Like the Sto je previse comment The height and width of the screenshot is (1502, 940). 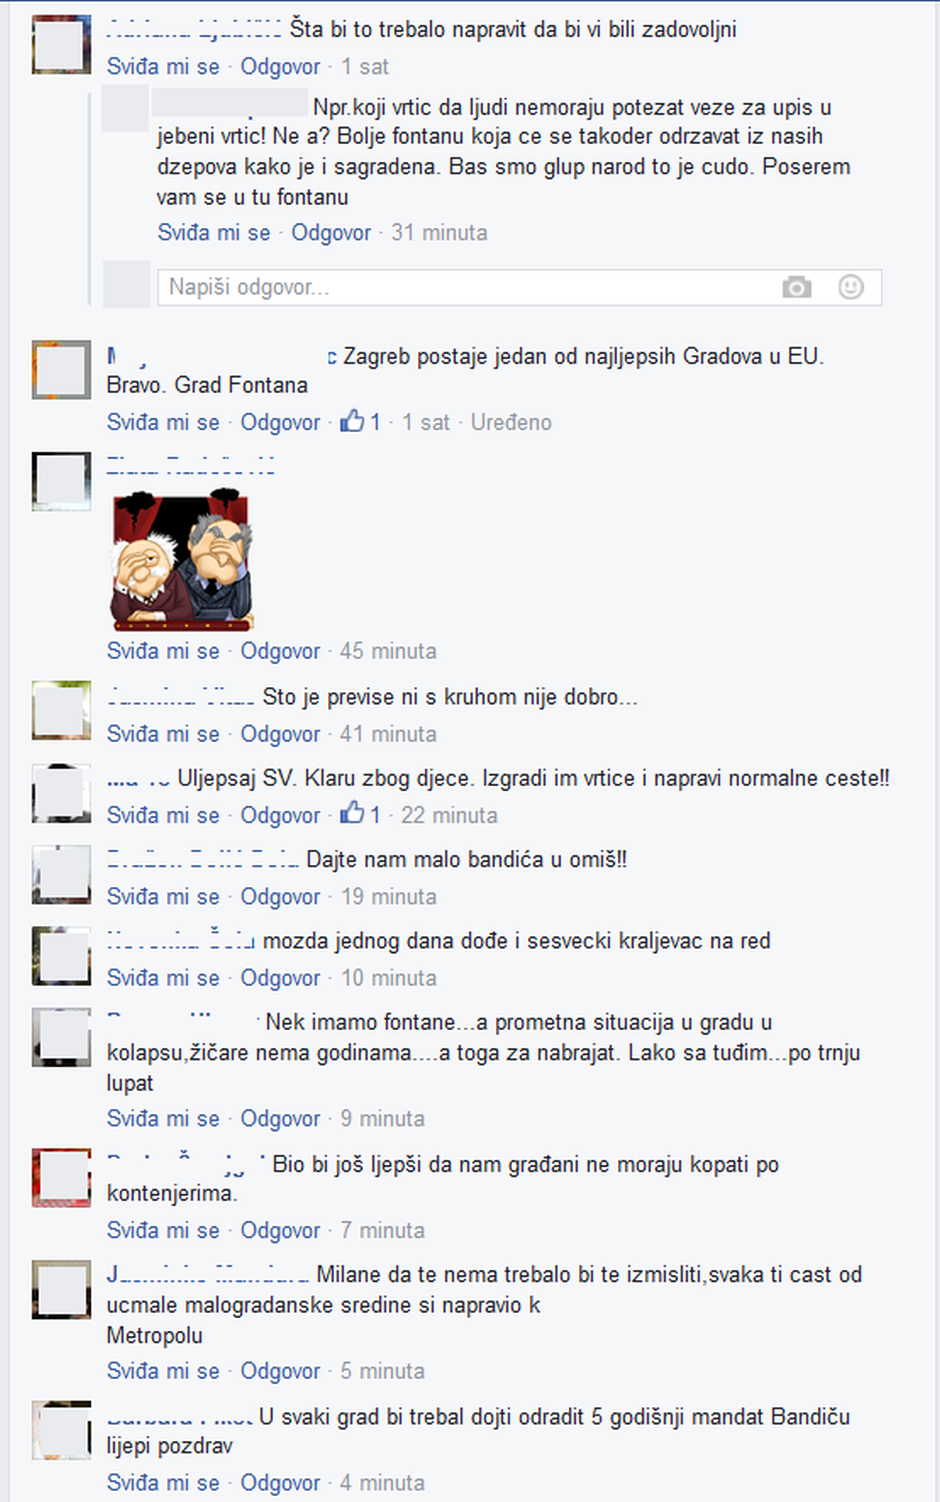click(163, 734)
